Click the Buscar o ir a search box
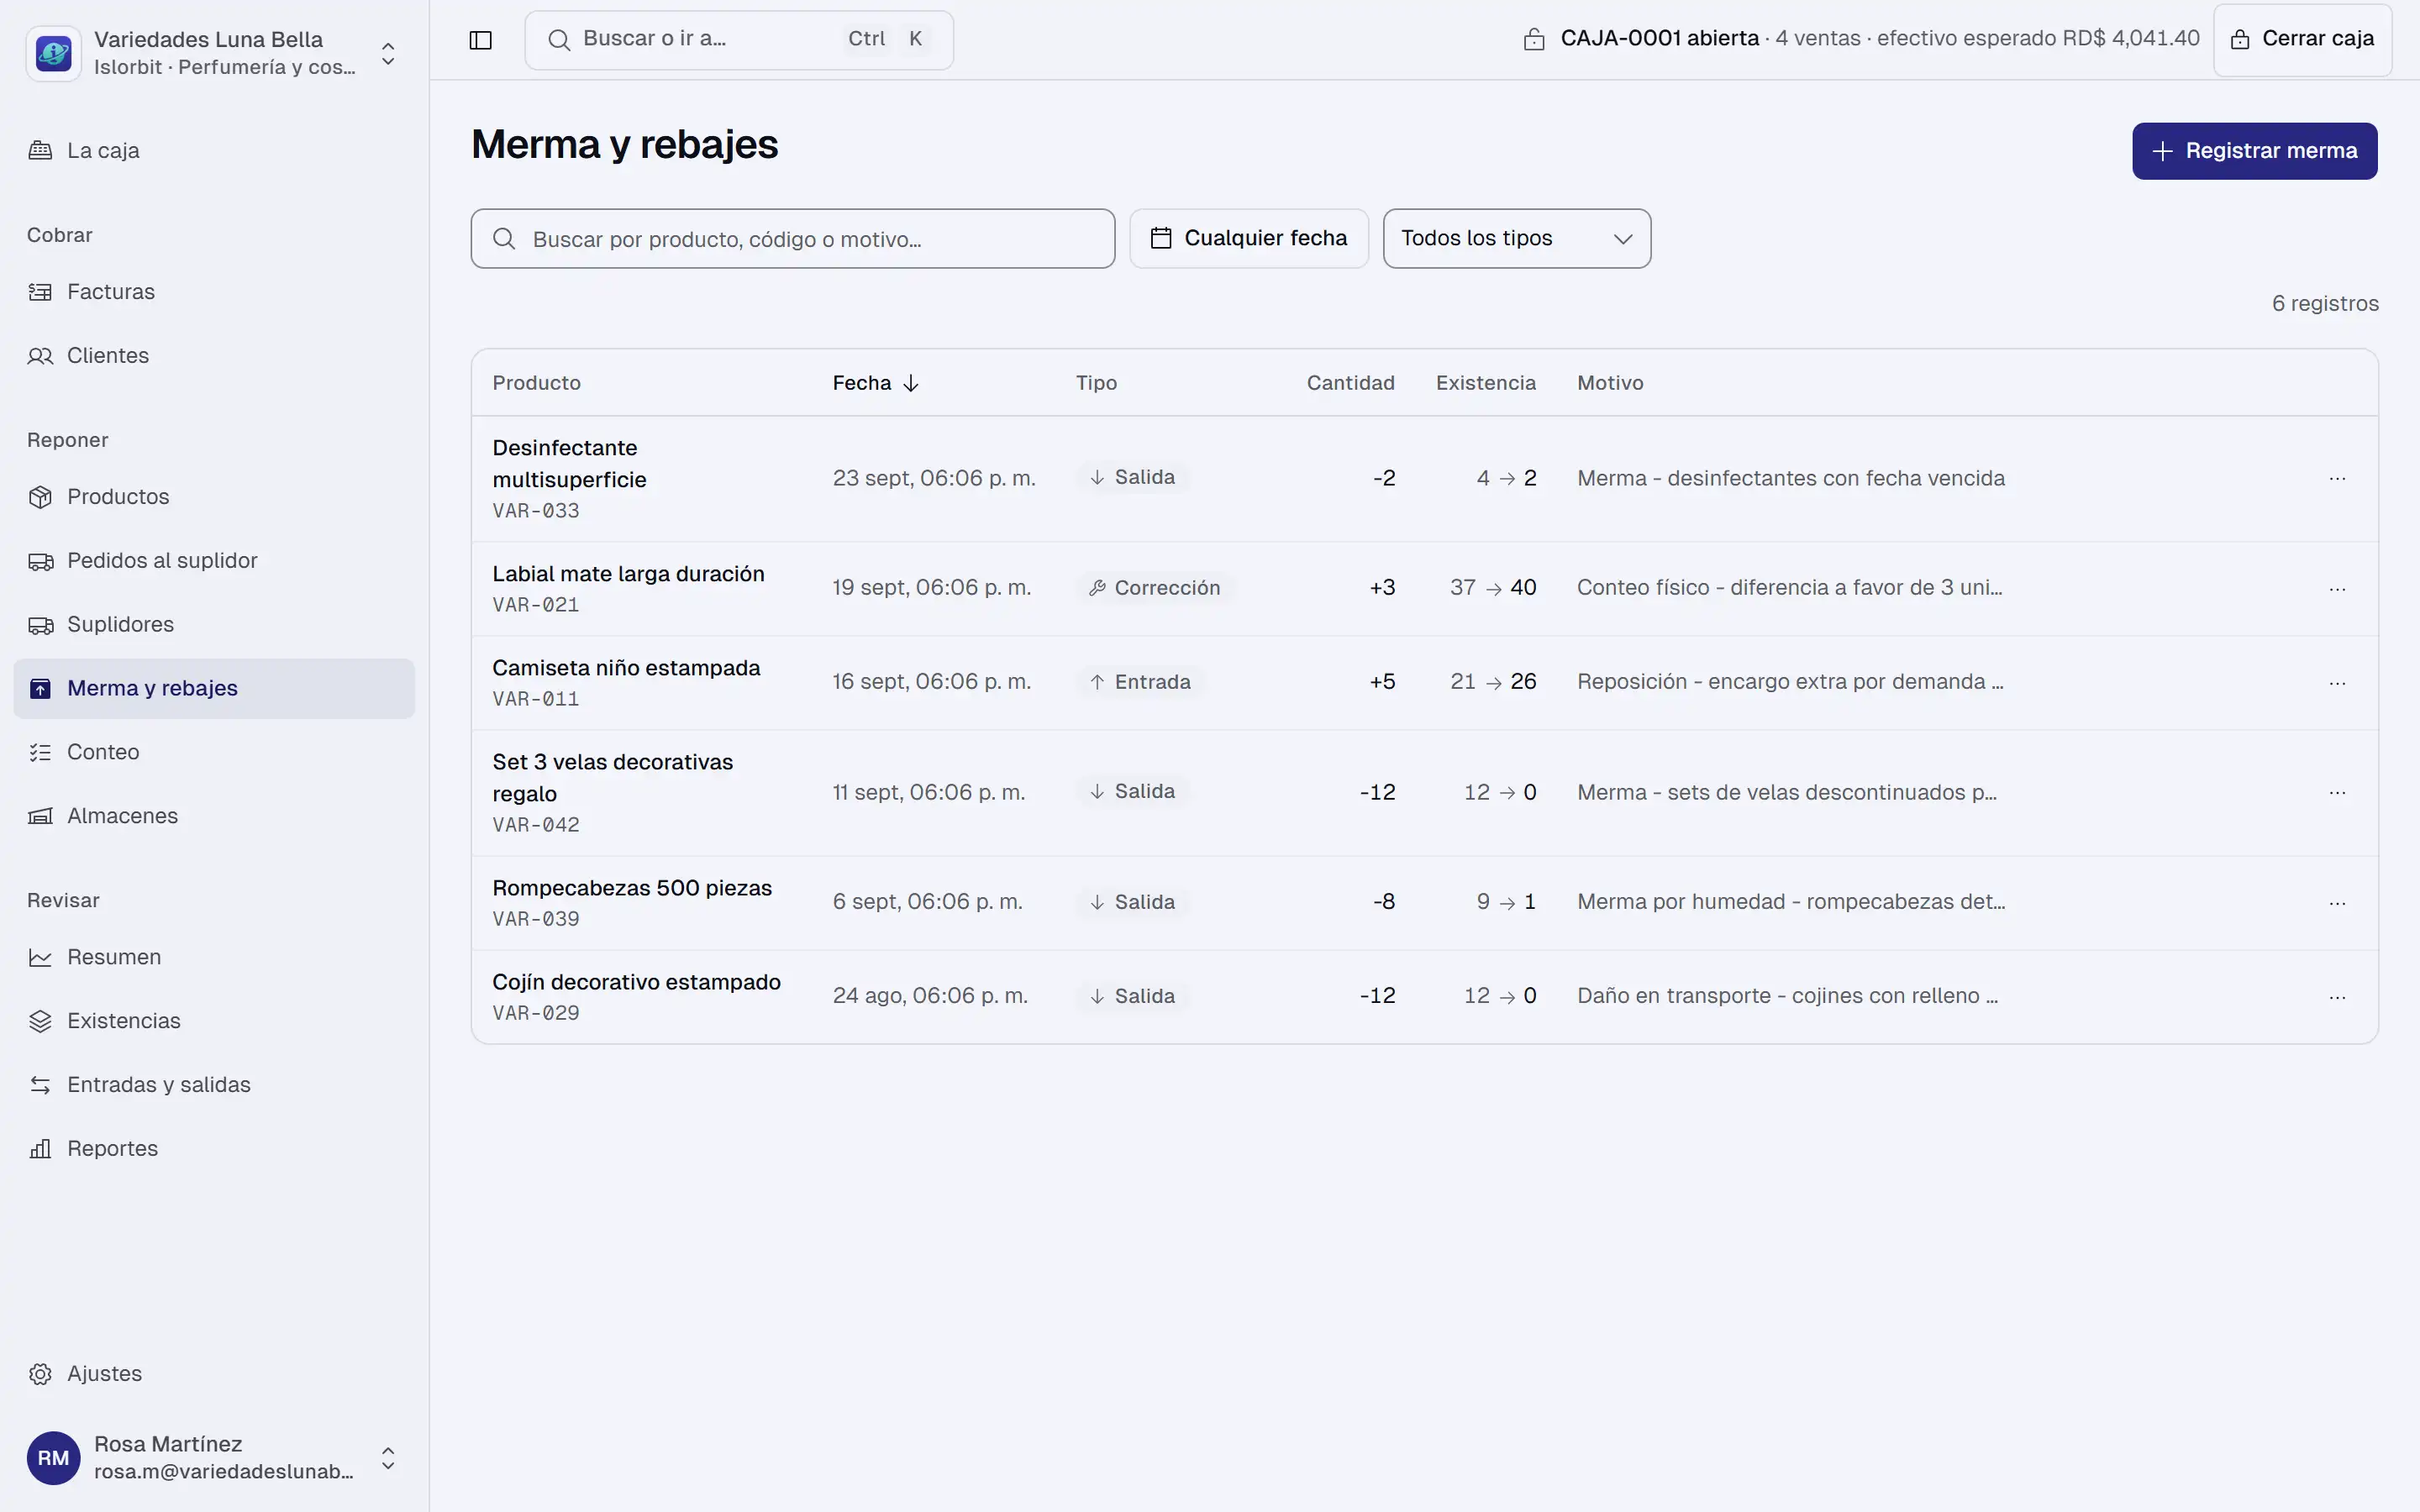This screenshot has height=1512, width=2420. 738,40
